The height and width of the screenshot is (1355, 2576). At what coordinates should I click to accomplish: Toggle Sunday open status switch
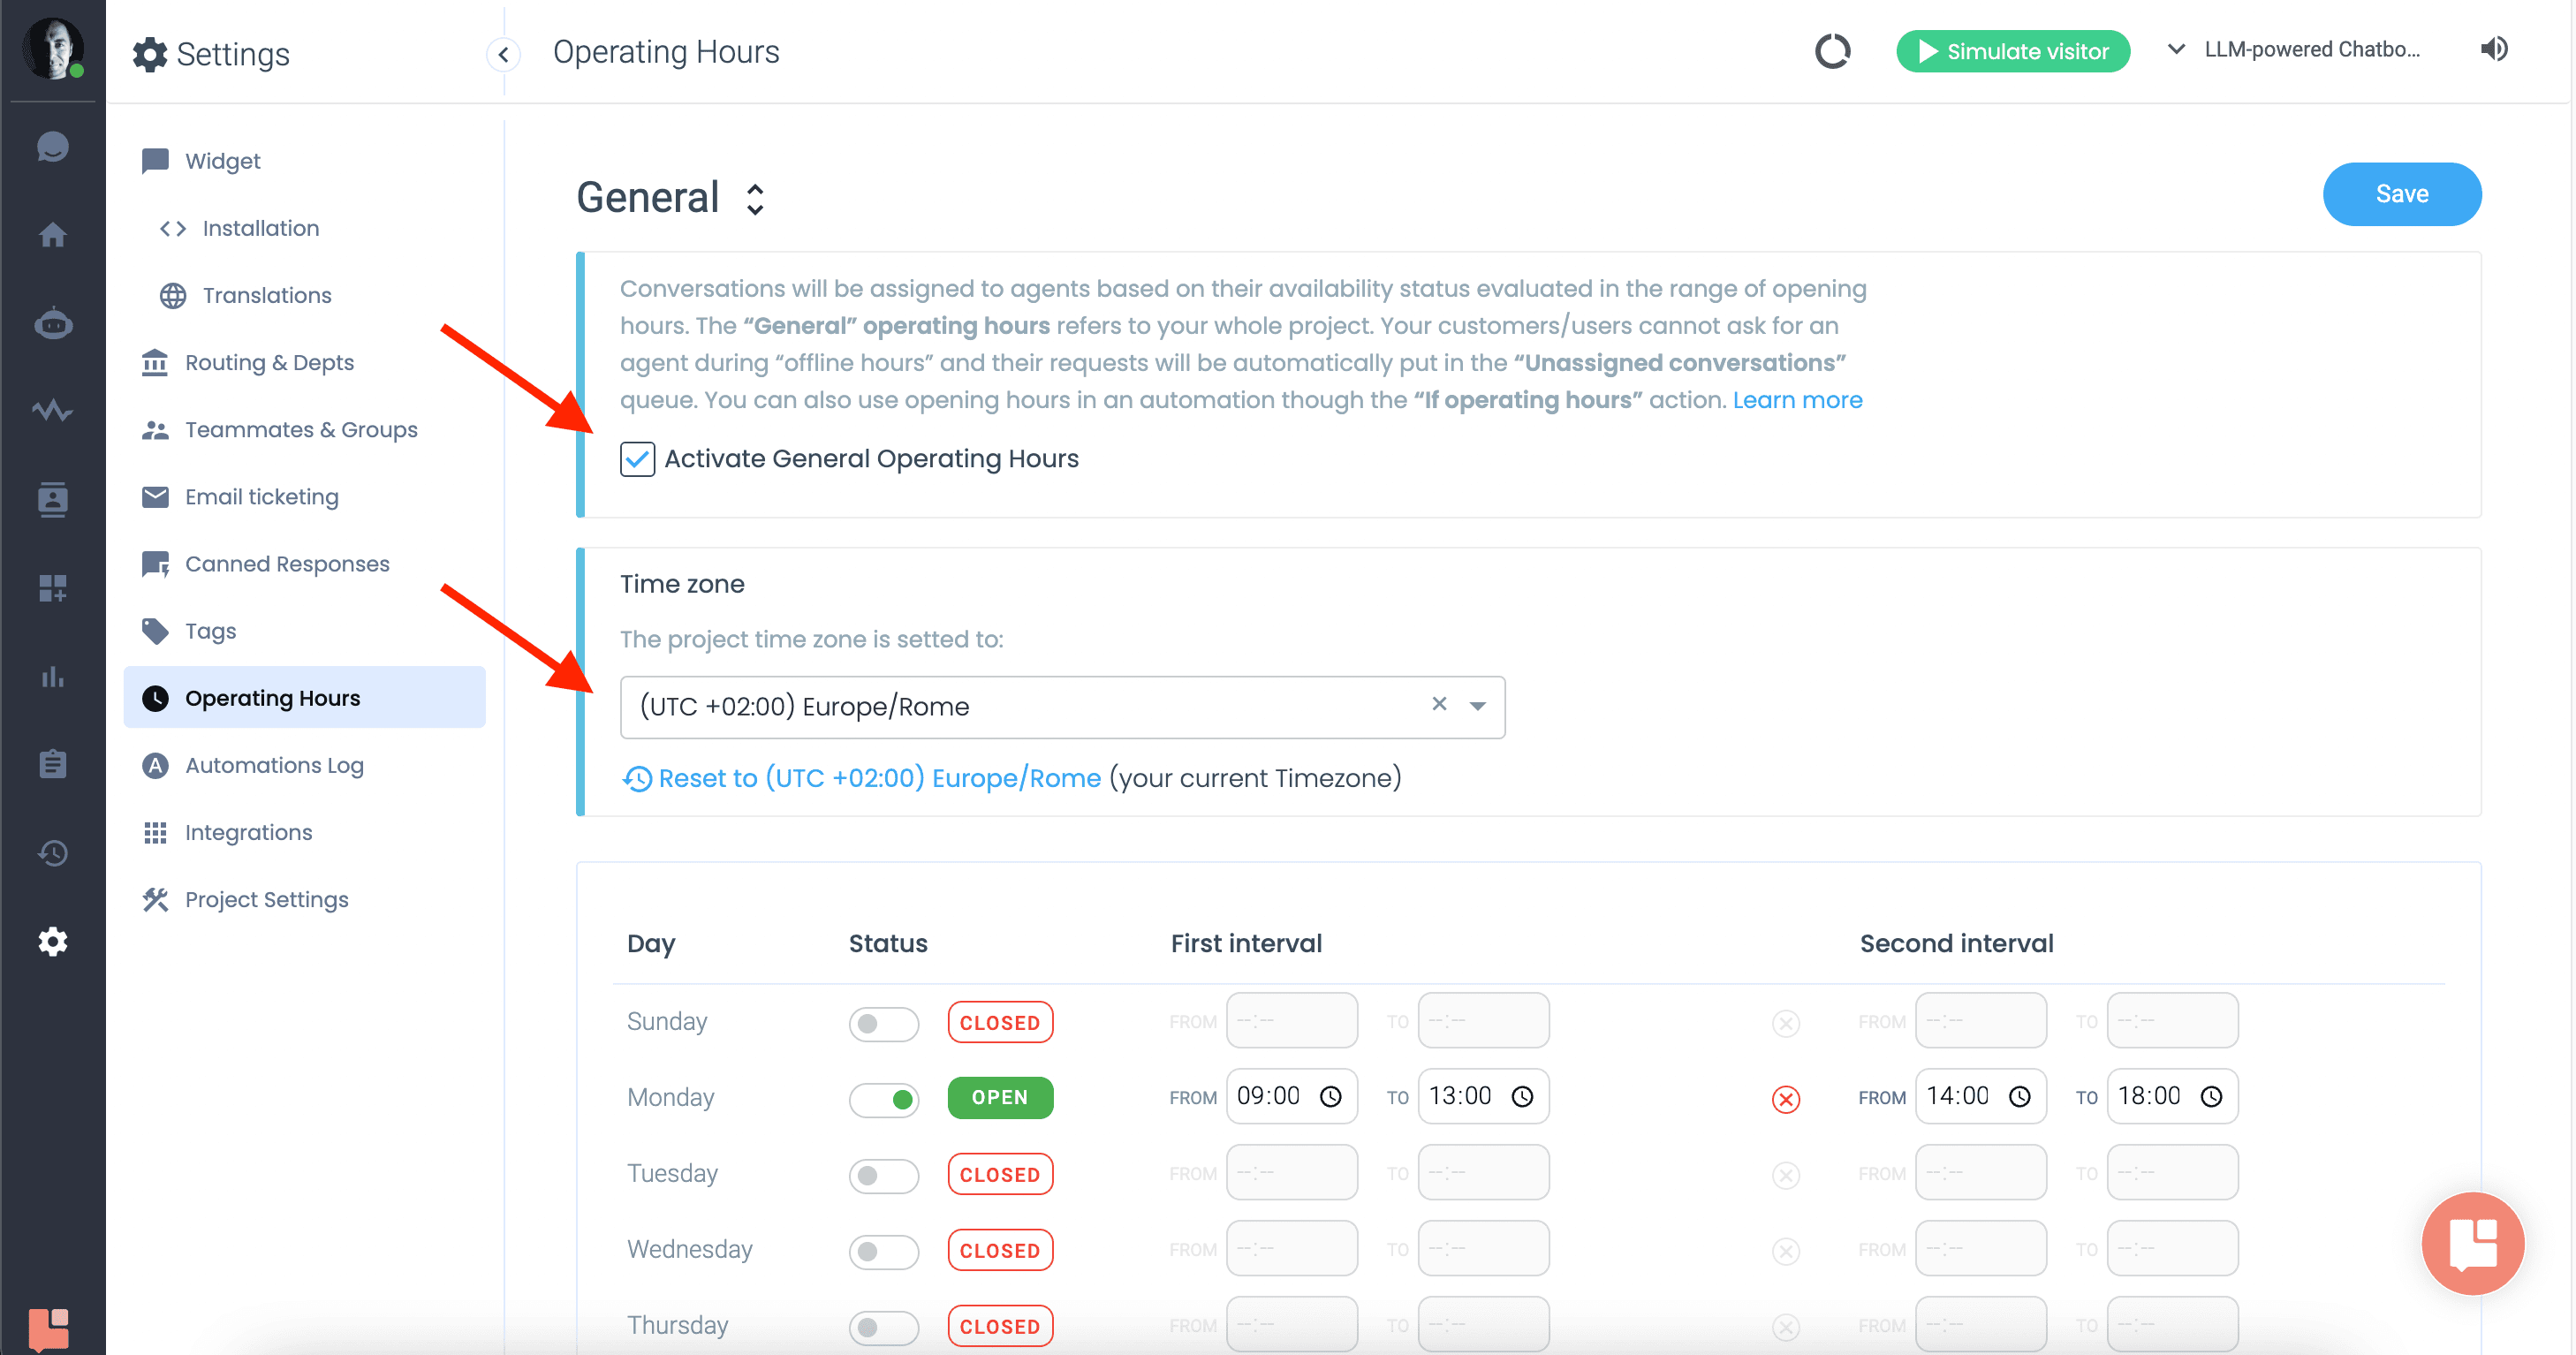coord(883,1023)
